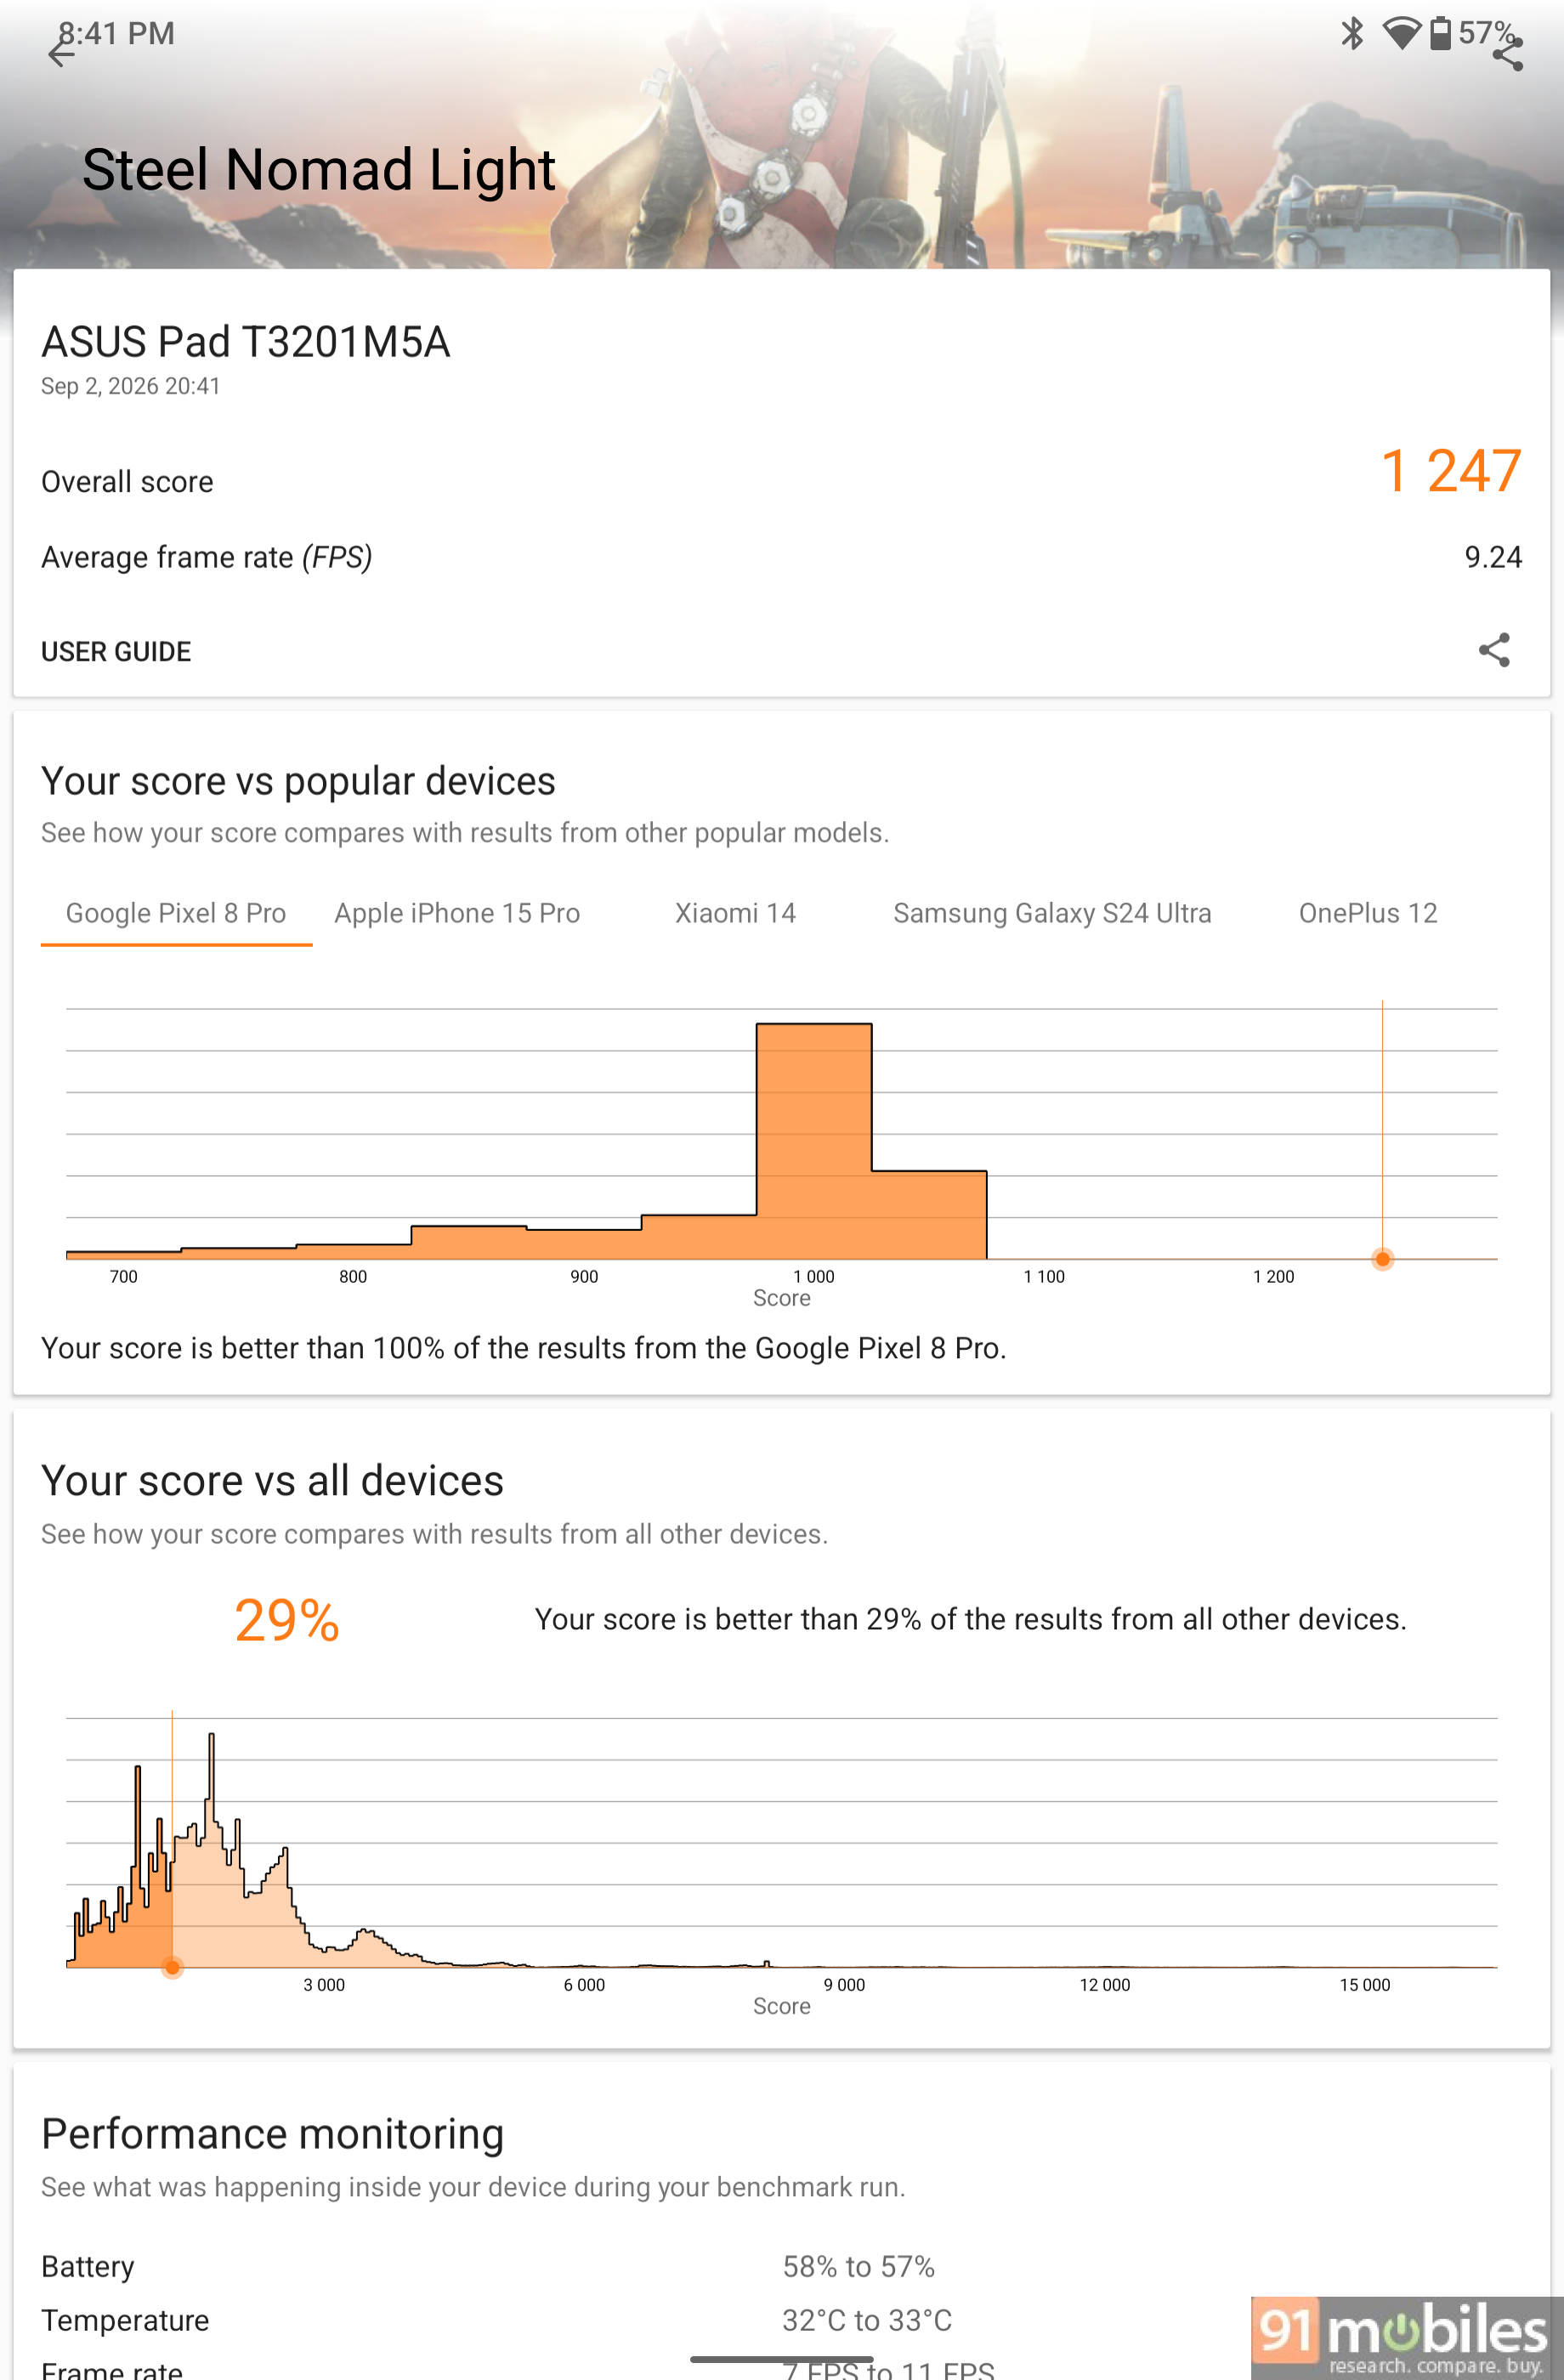Tap the Bluetooth status icon
1564x2380 pixels.
click(1352, 33)
